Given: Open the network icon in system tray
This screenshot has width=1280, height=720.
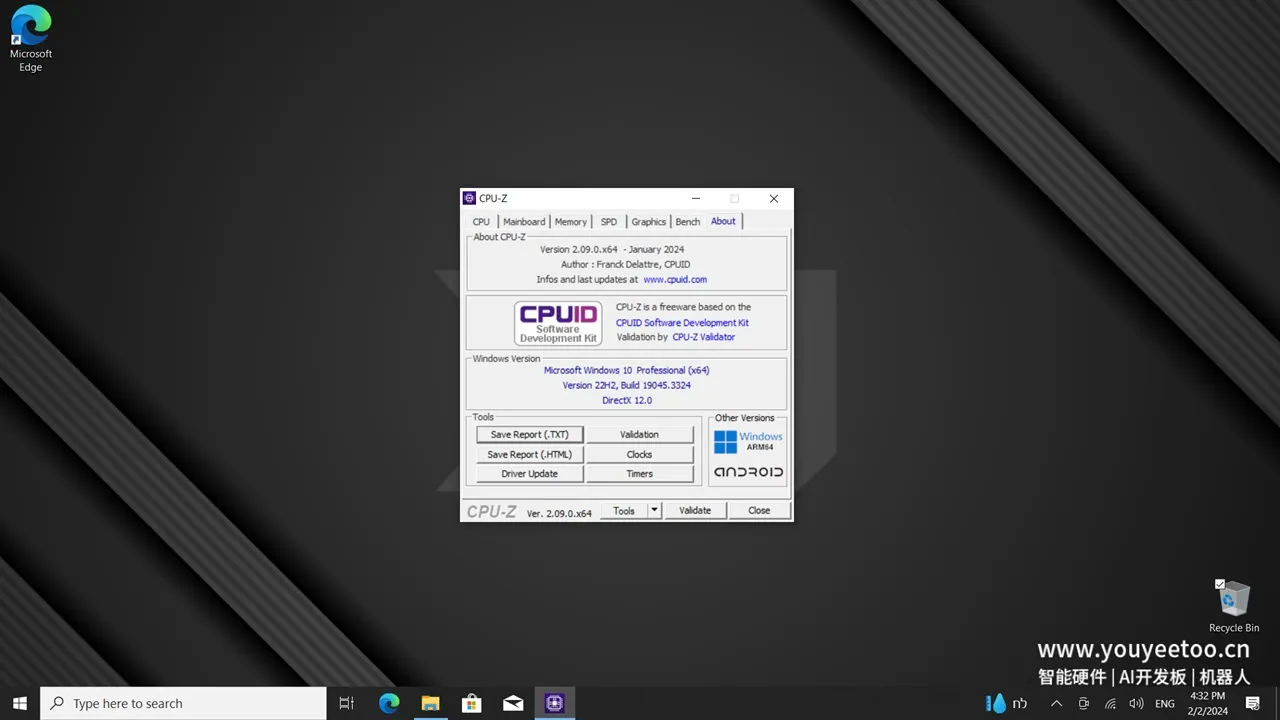Looking at the screenshot, I should point(1110,703).
